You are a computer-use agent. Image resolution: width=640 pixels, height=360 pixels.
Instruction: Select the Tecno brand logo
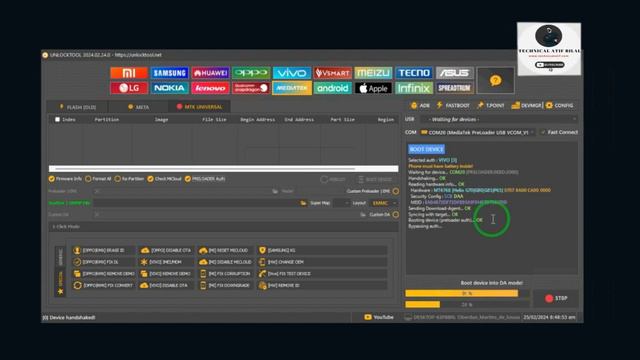pyautogui.click(x=414, y=73)
